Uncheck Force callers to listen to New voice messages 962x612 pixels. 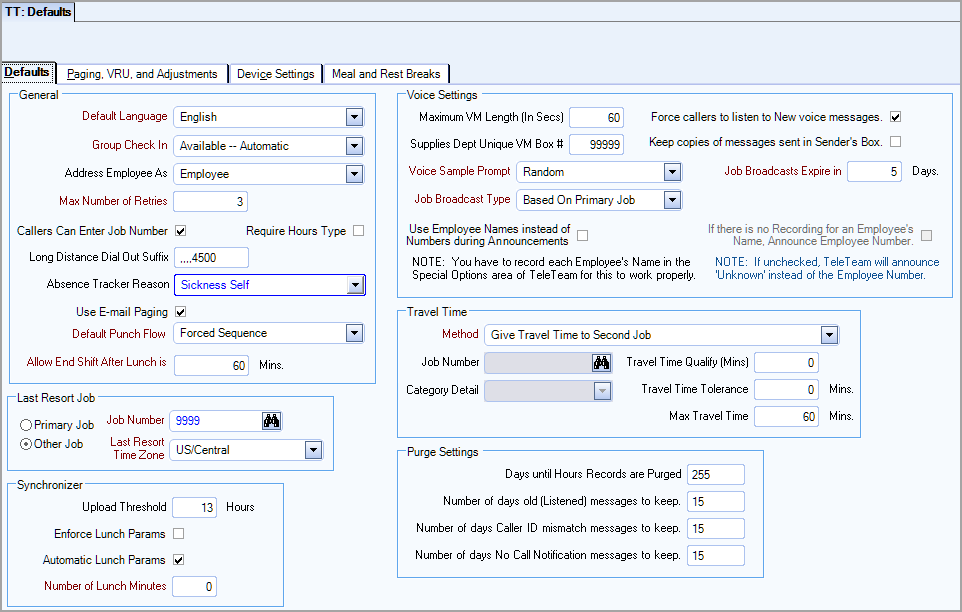click(896, 117)
